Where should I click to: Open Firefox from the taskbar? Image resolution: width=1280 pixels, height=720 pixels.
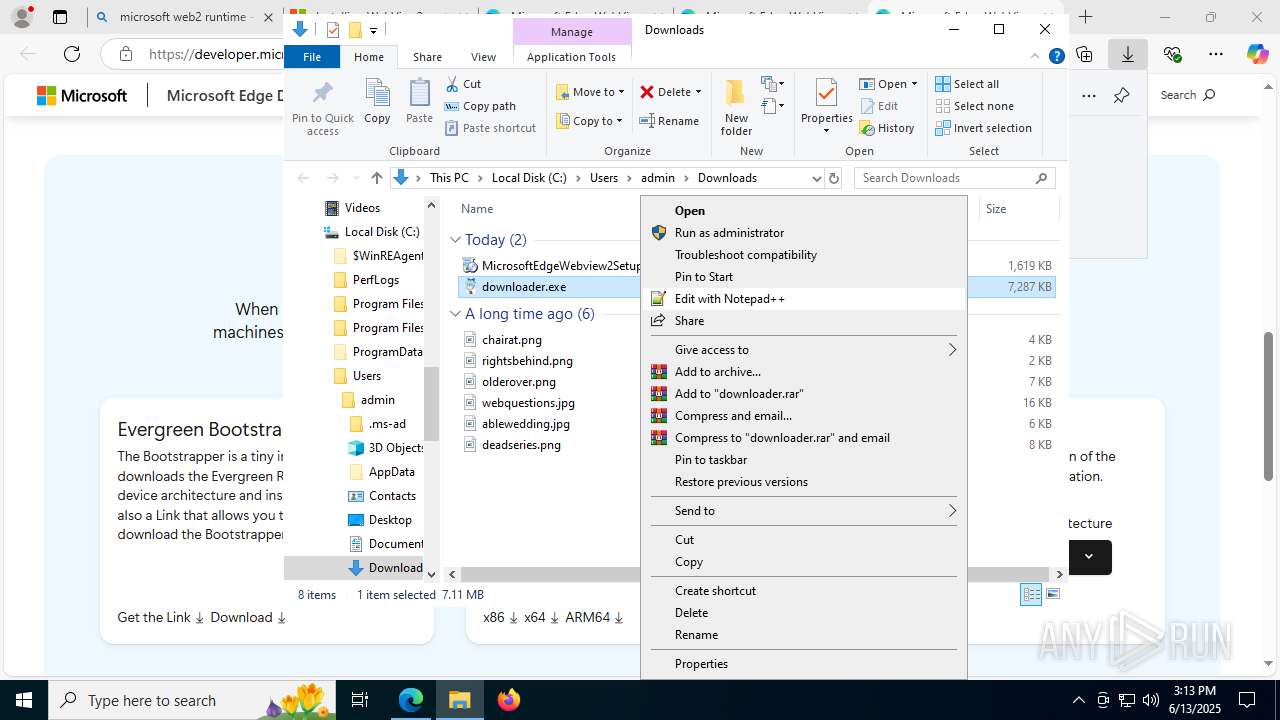click(509, 700)
